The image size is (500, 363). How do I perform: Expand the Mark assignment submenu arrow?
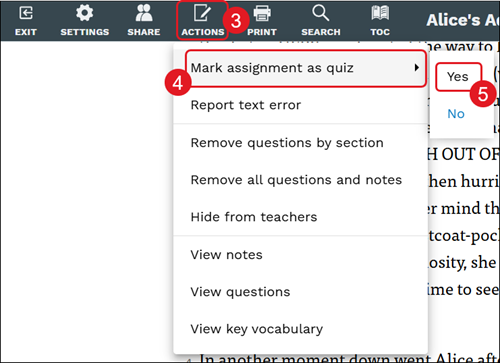416,68
